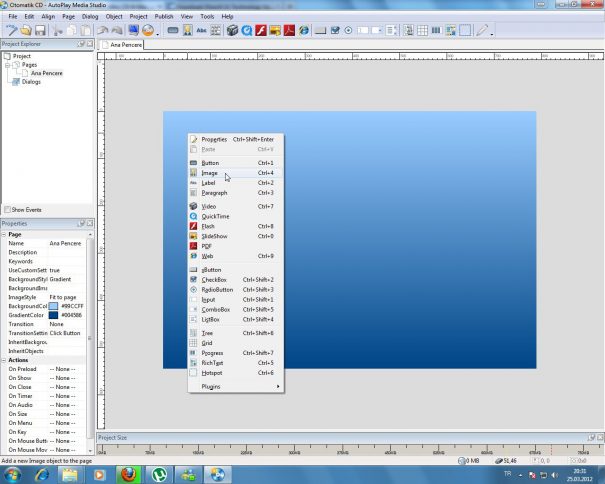Add a Button object from the toolbar
The height and width of the screenshot is (484, 605).
pyautogui.click(x=173, y=30)
